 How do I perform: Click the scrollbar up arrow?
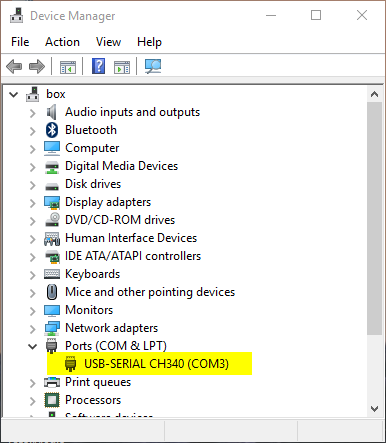coord(374,94)
